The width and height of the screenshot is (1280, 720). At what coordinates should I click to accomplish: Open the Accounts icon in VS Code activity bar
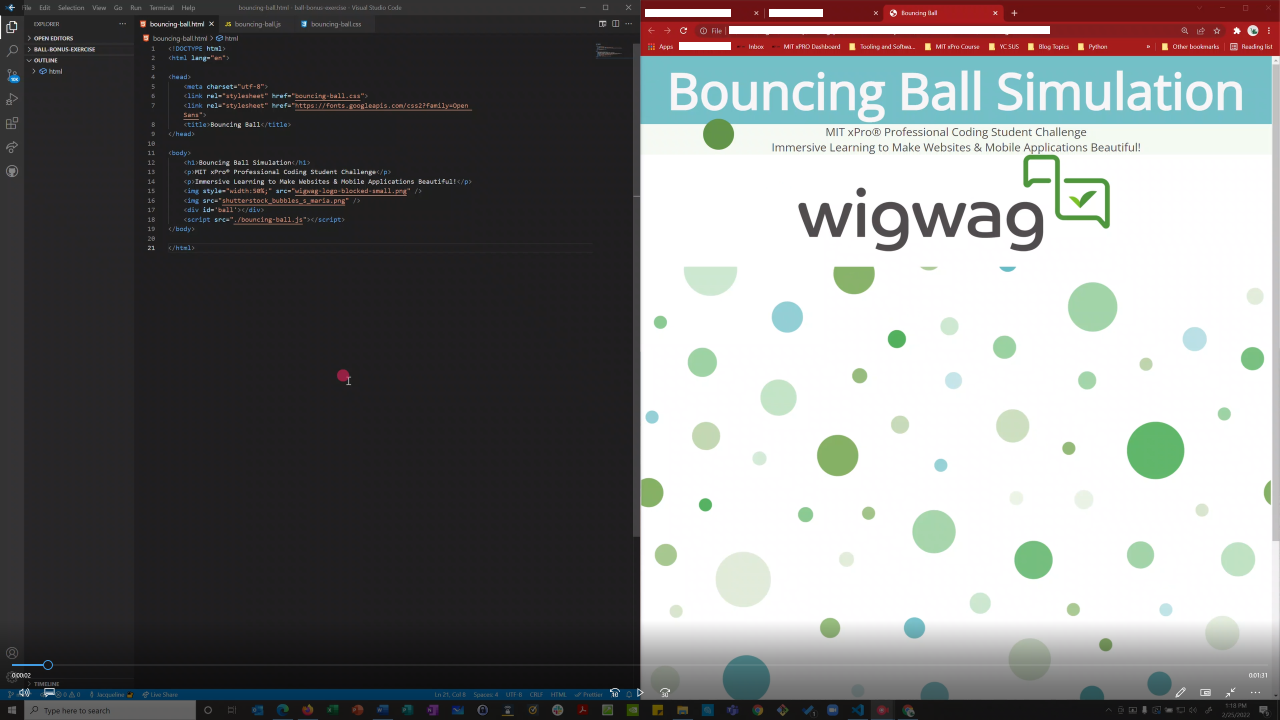click(12, 653)
